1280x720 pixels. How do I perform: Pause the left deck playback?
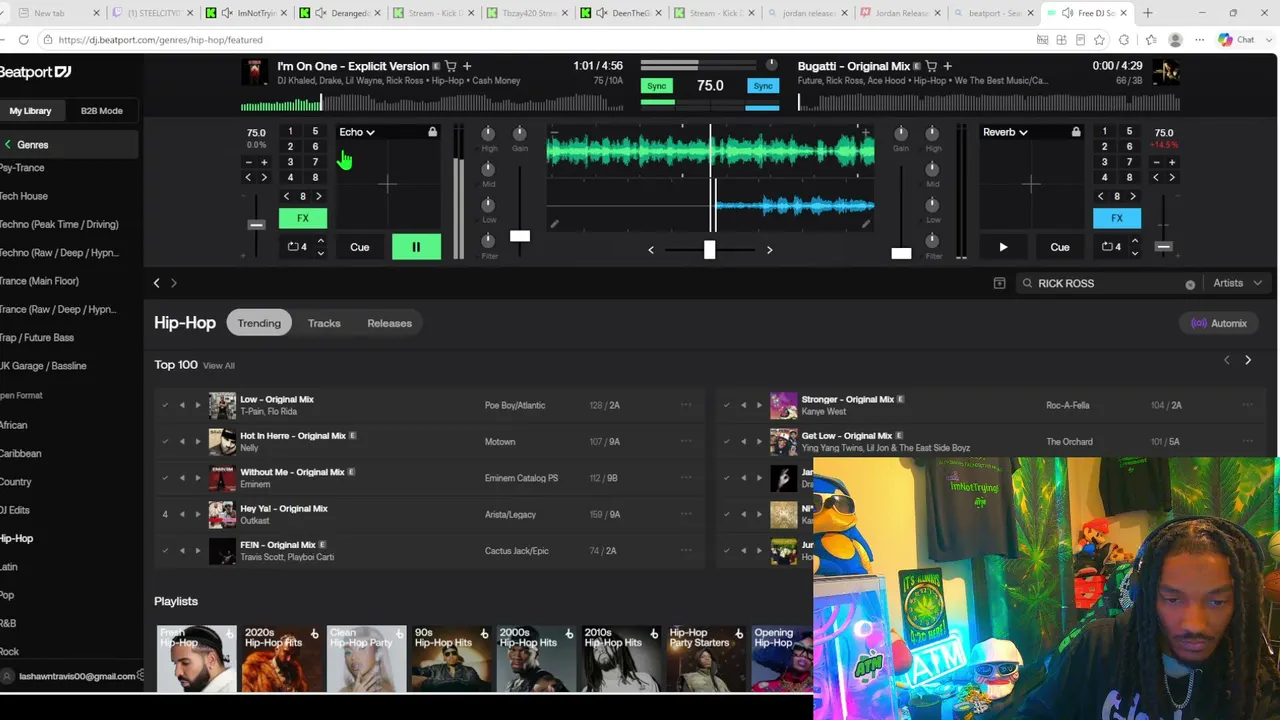416,247
